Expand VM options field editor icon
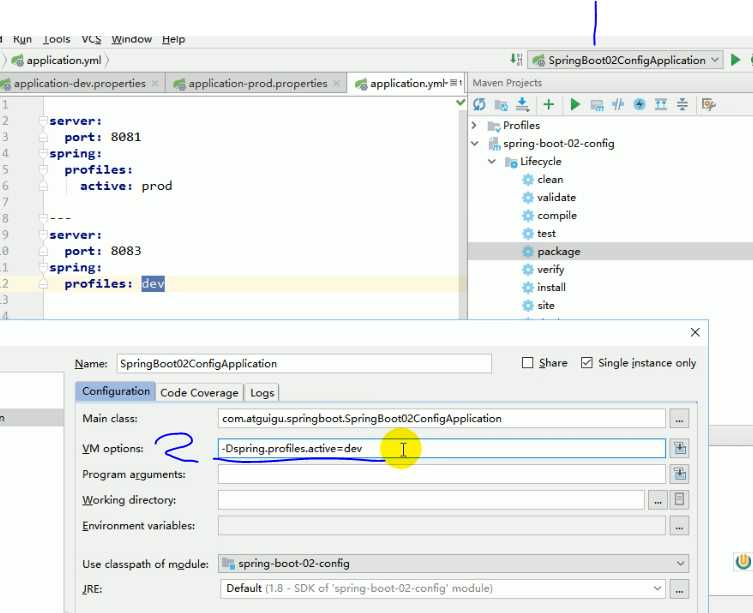 680,448
